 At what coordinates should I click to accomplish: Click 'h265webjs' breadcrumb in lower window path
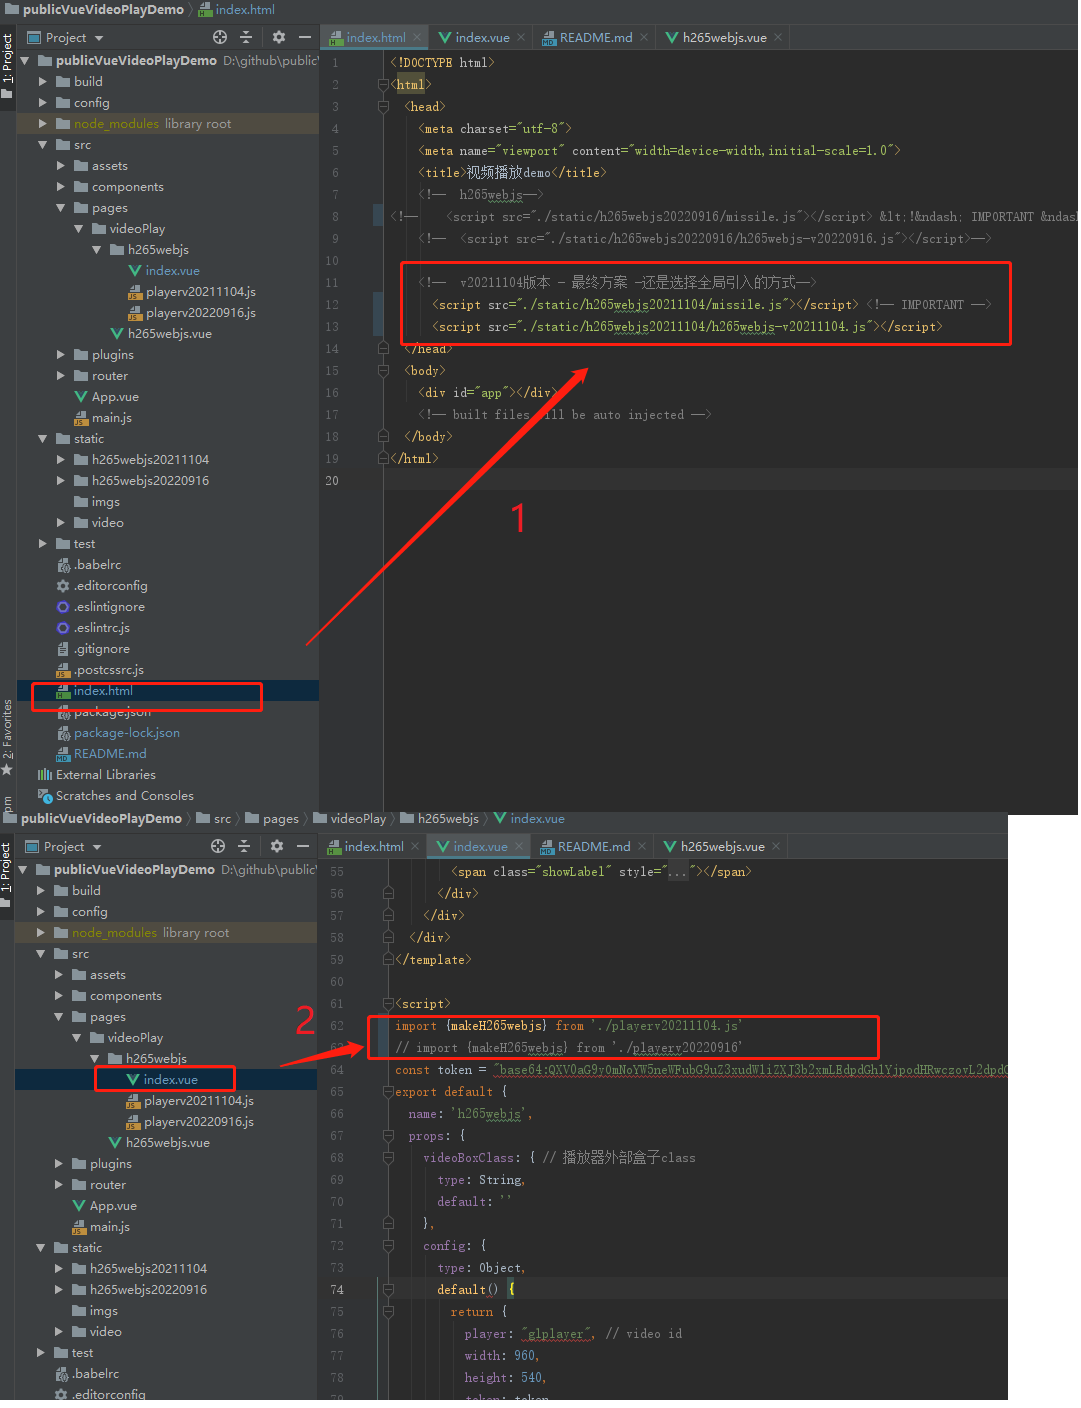coord(439,818)
